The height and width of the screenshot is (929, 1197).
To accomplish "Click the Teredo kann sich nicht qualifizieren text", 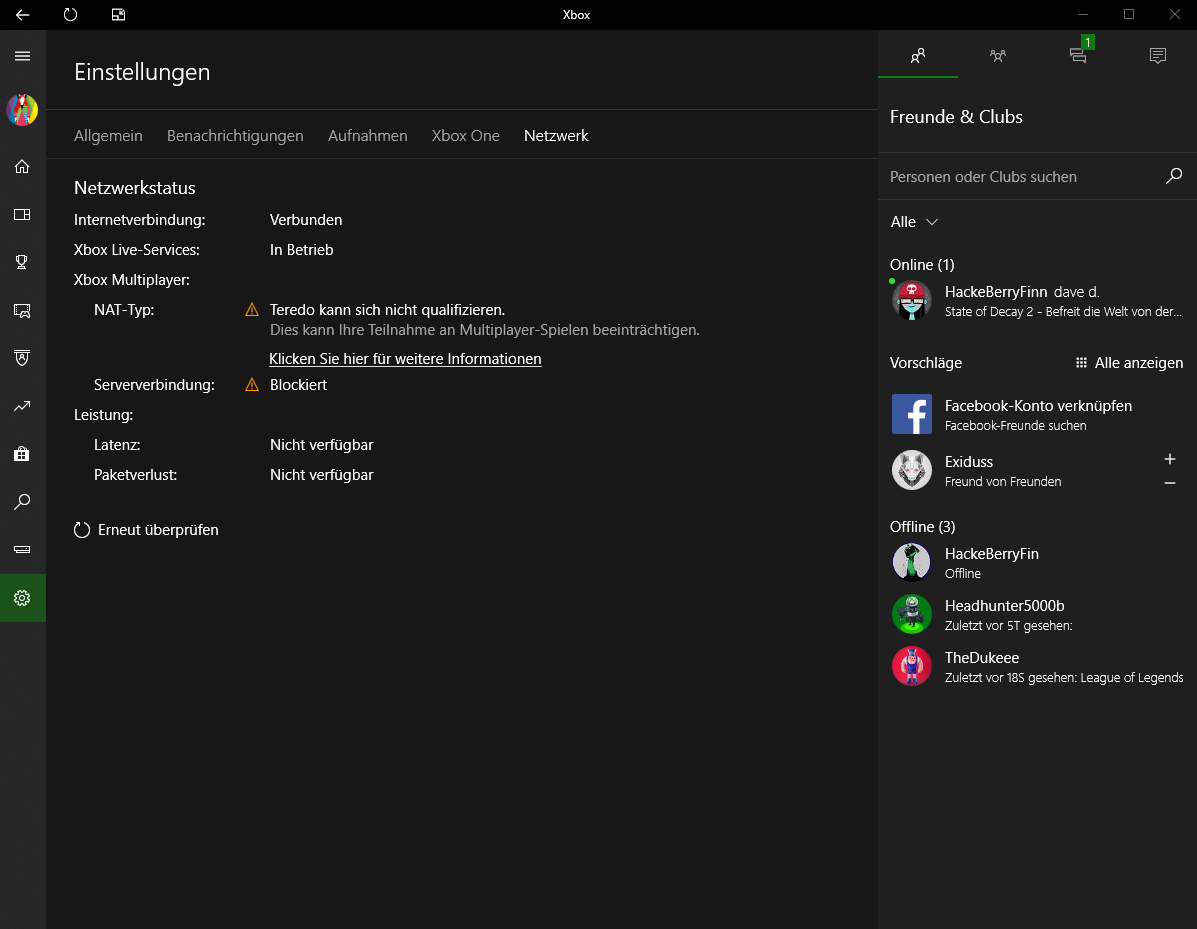I will (x=387, y=310).
